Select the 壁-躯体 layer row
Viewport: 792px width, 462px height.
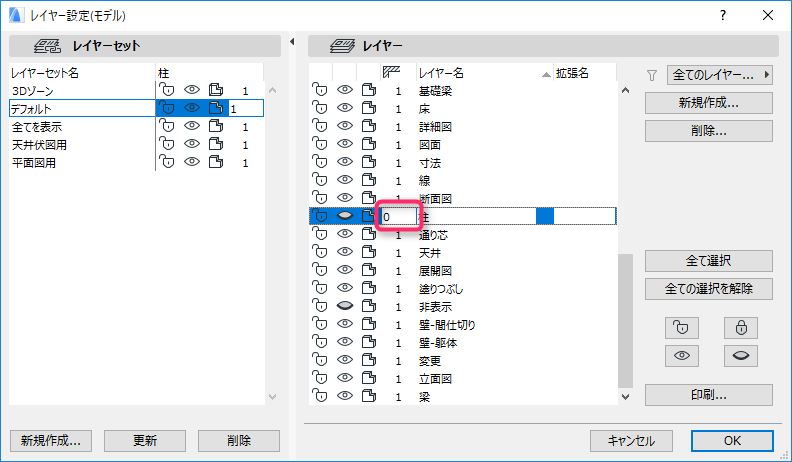462,342
